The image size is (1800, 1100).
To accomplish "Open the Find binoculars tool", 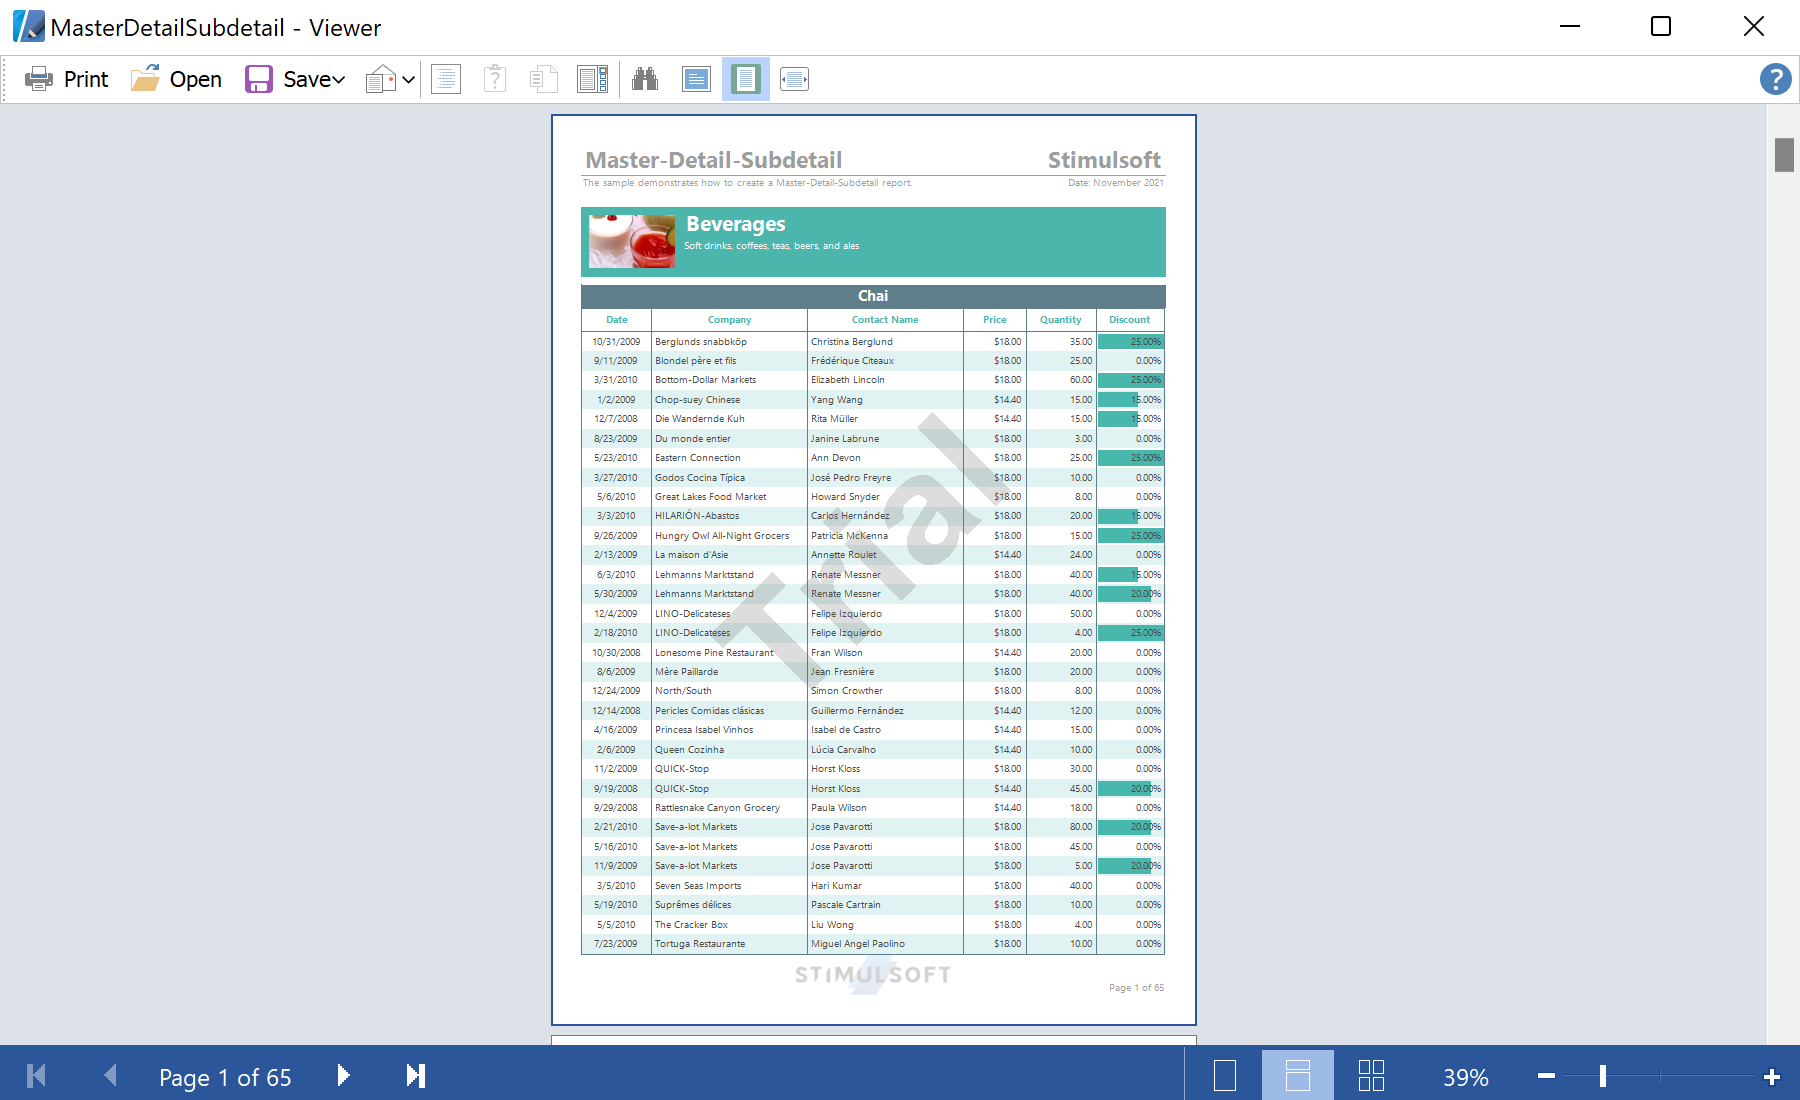I will tap(645, 79).
